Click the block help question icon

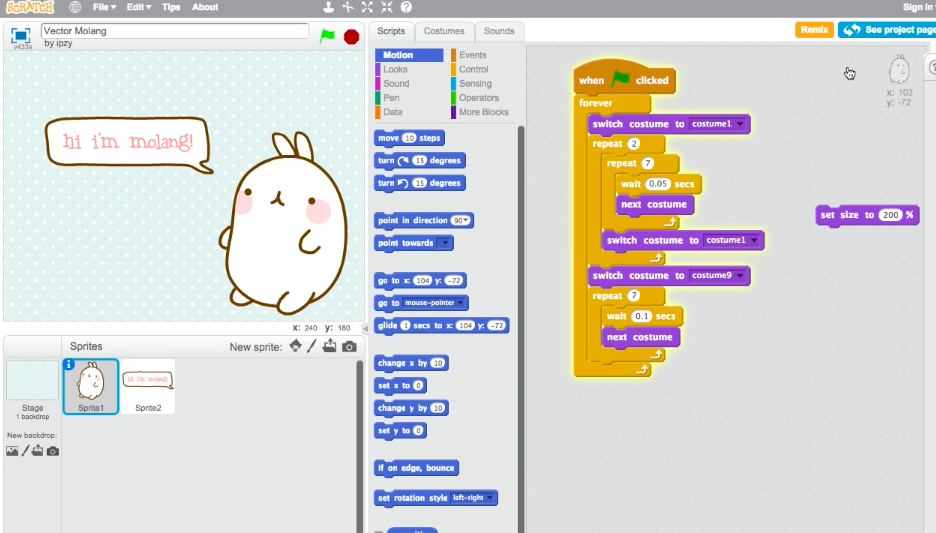click(x=407, y=7)
